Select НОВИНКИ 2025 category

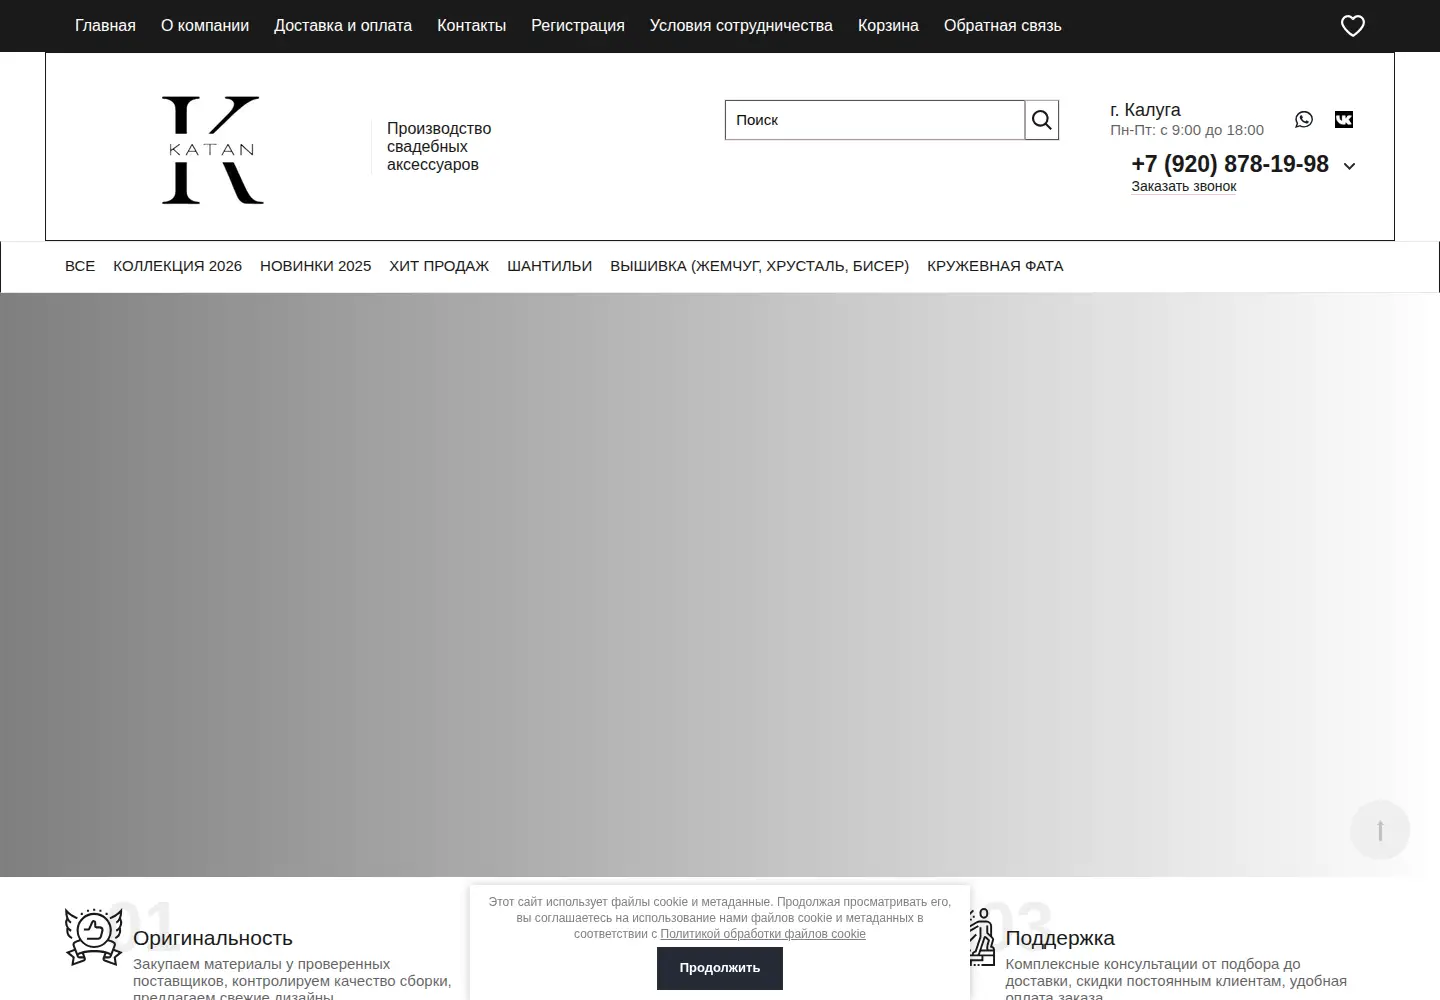click(x=315, y=266)
